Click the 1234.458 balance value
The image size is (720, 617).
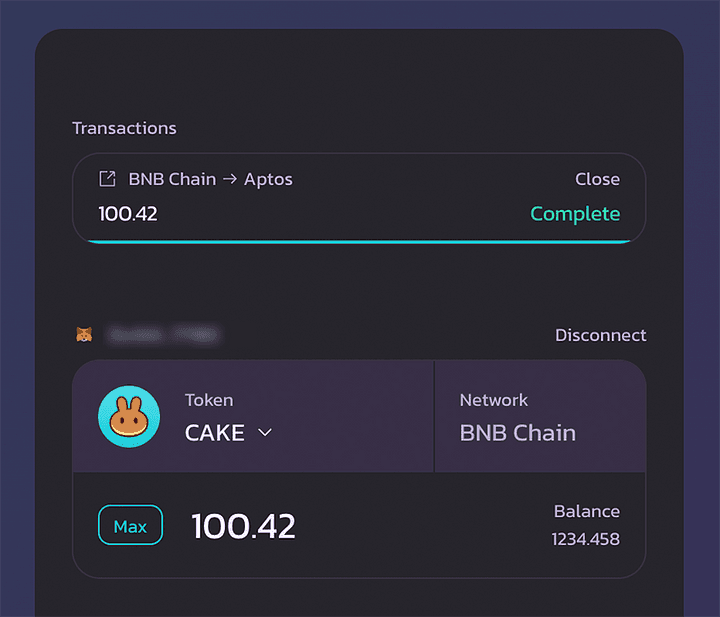point(585,539)
